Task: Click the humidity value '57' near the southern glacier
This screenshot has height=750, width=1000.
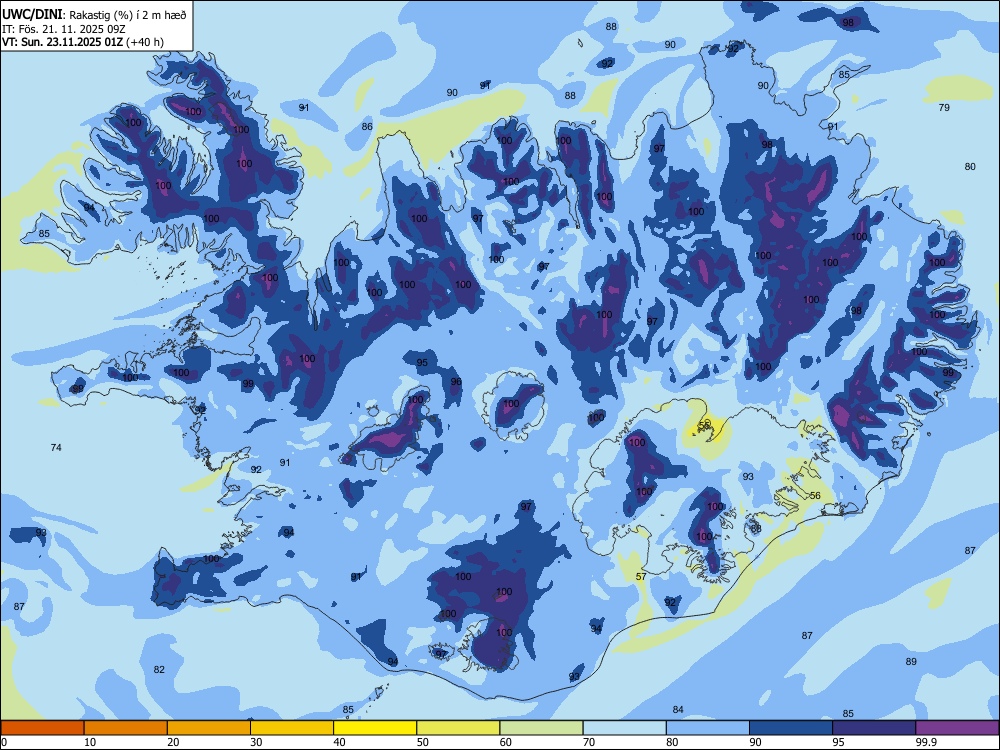Action: [641, 577]
